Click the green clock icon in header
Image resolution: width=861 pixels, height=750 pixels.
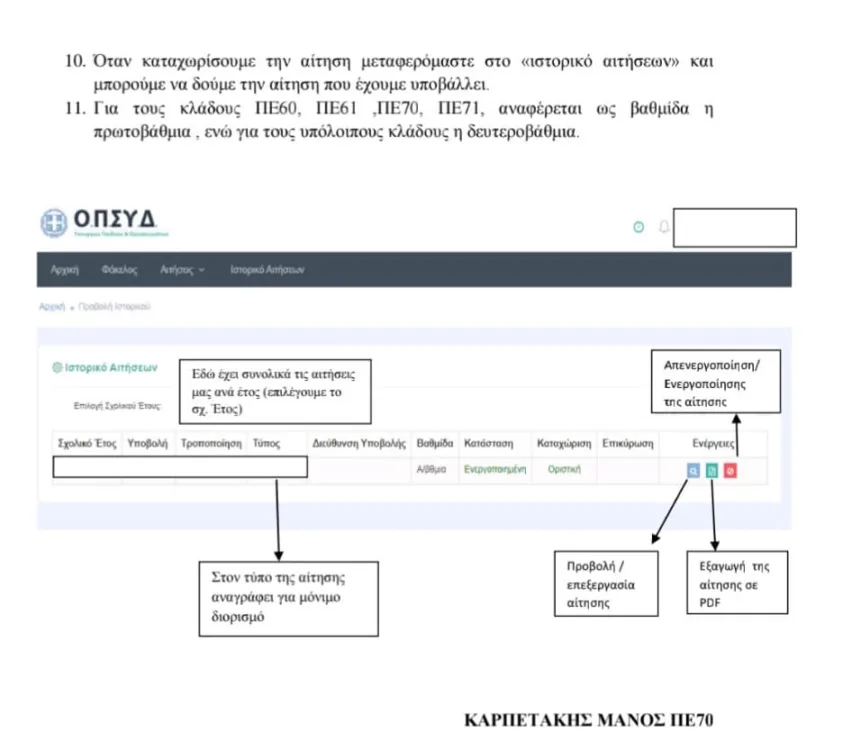tap(639, 228)
